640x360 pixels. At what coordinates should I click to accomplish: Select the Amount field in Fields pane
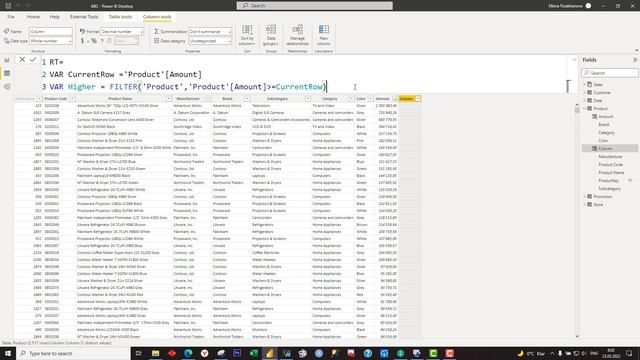point(606,117)
